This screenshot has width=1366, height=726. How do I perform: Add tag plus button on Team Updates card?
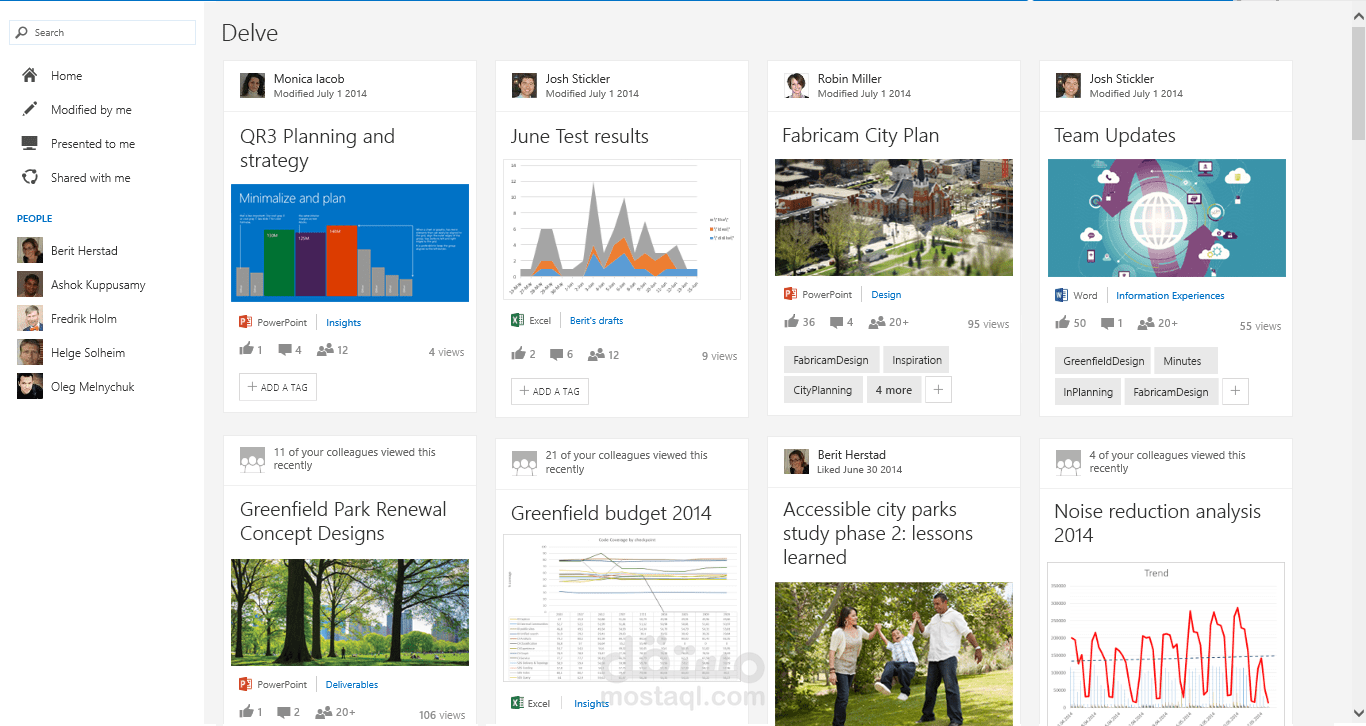click(1235, 392)
